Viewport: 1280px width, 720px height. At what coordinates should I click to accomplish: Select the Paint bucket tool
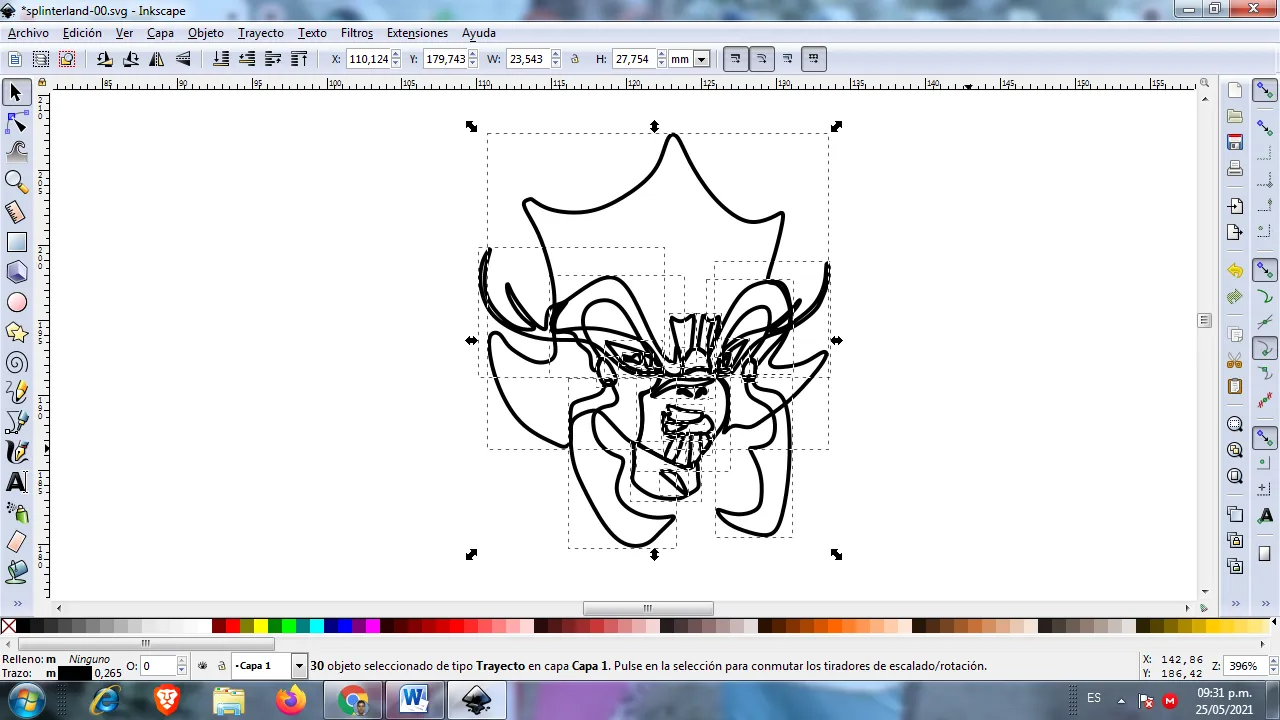click(x=16, y=572)
